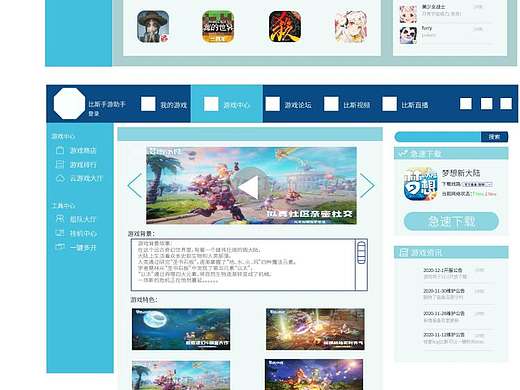Click the 我的世界 Minecraft game icon
520x390 pixels.
pos(218,27)
